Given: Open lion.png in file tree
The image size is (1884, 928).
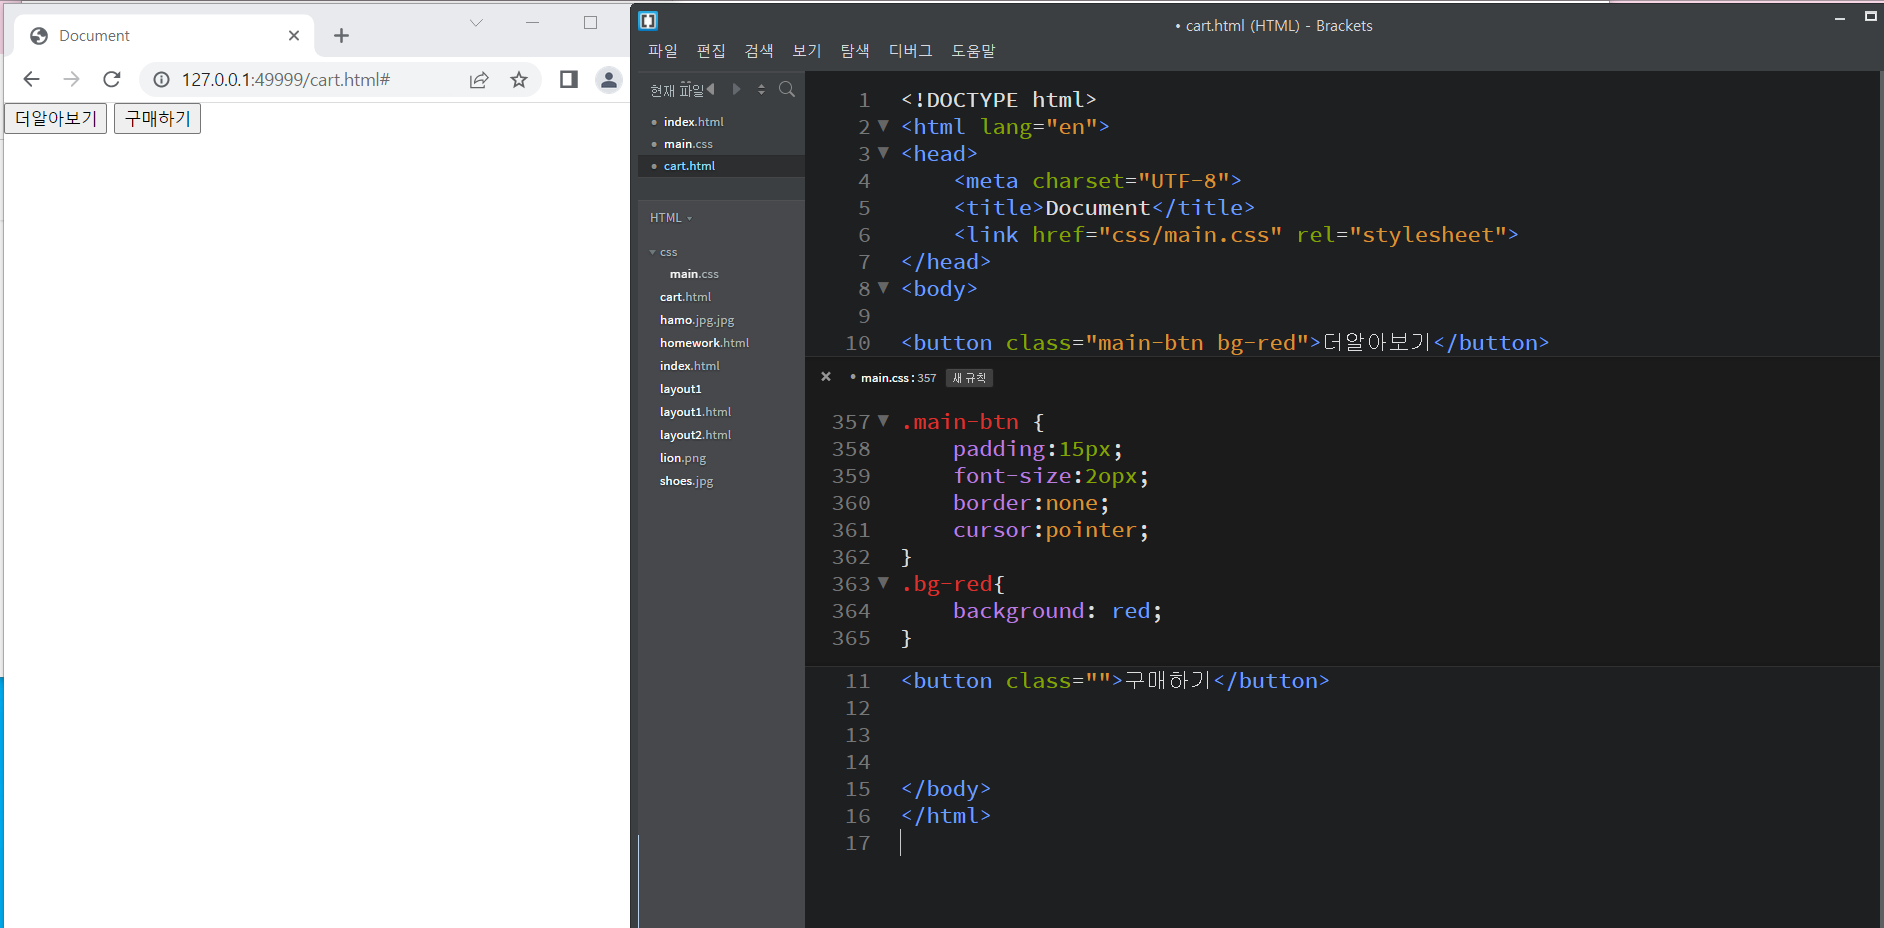Looking at the screenshot, I should point(682,458).
